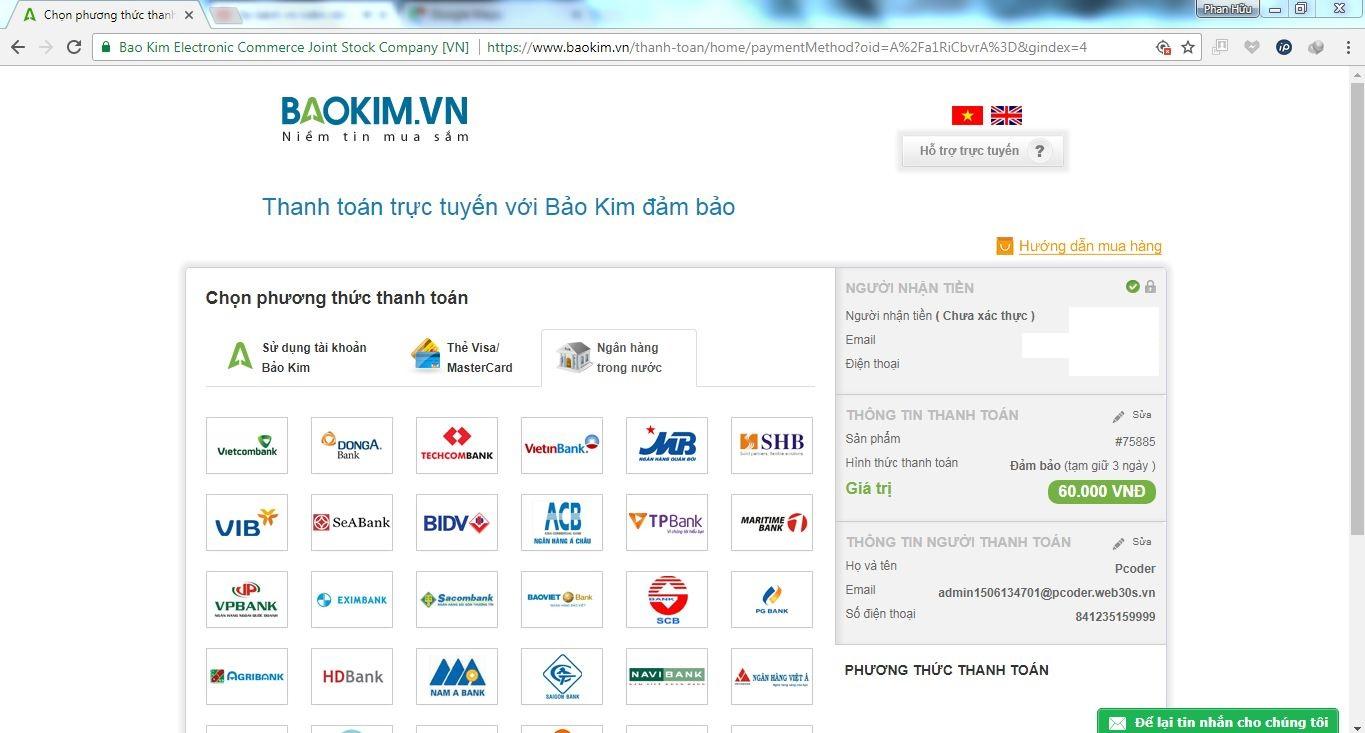Open the Phan Hữu Chrome profile button

[x=1227, y=9]
